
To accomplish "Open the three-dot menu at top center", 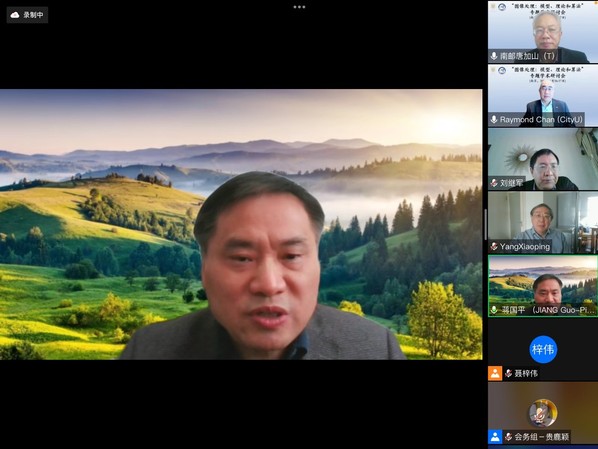I will click(299, 7).
